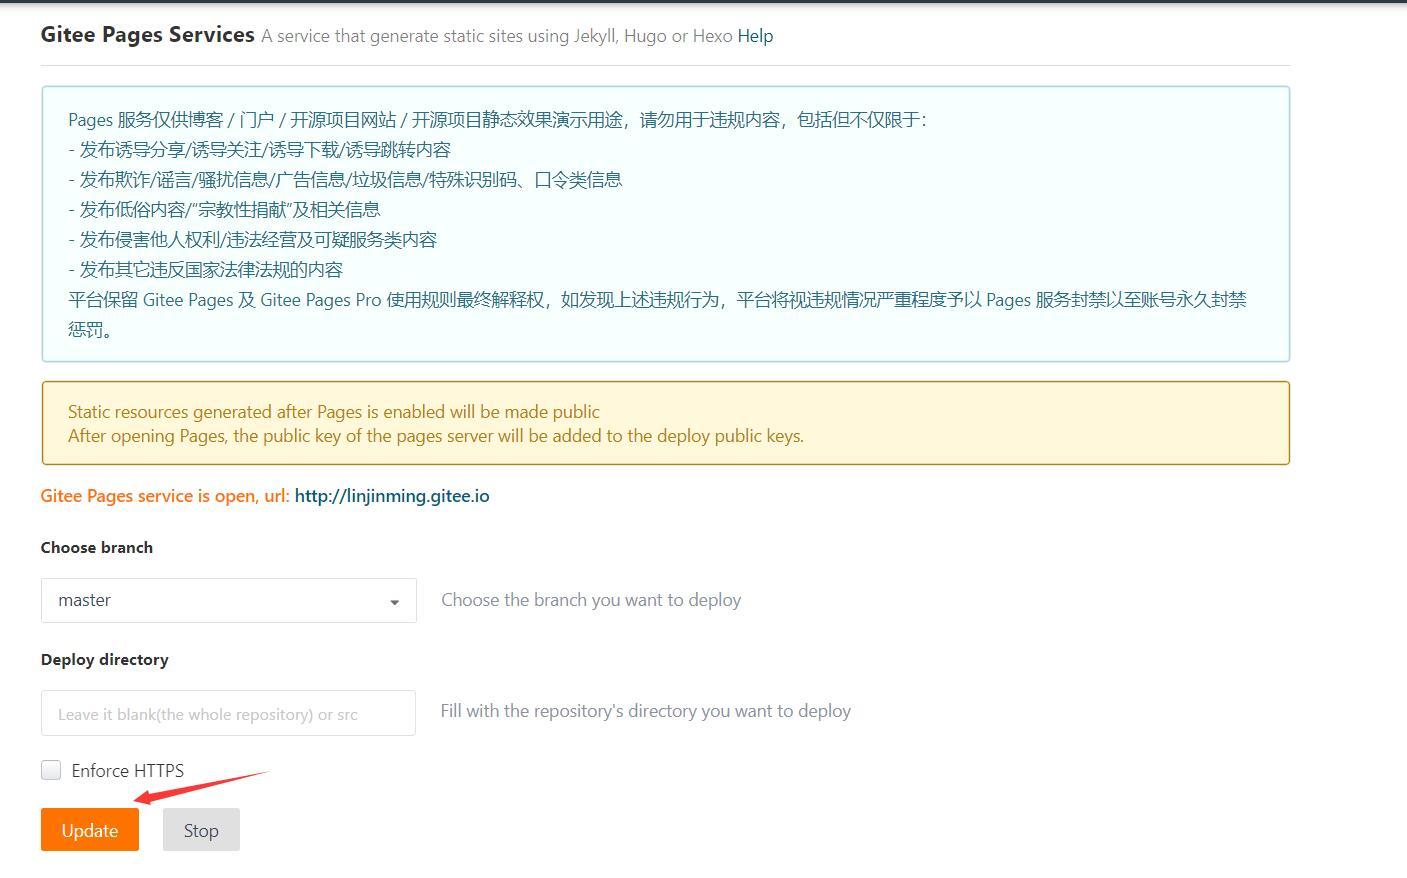Click the 'Choose branch' label

coord(97,548)
